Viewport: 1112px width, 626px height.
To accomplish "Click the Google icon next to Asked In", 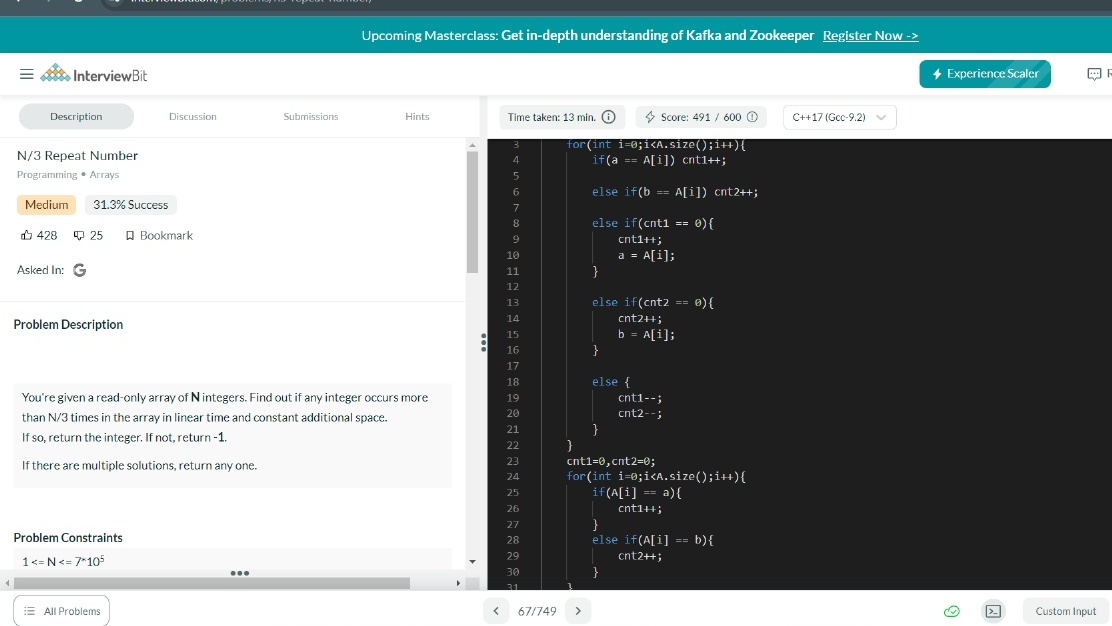I will 79,269.
